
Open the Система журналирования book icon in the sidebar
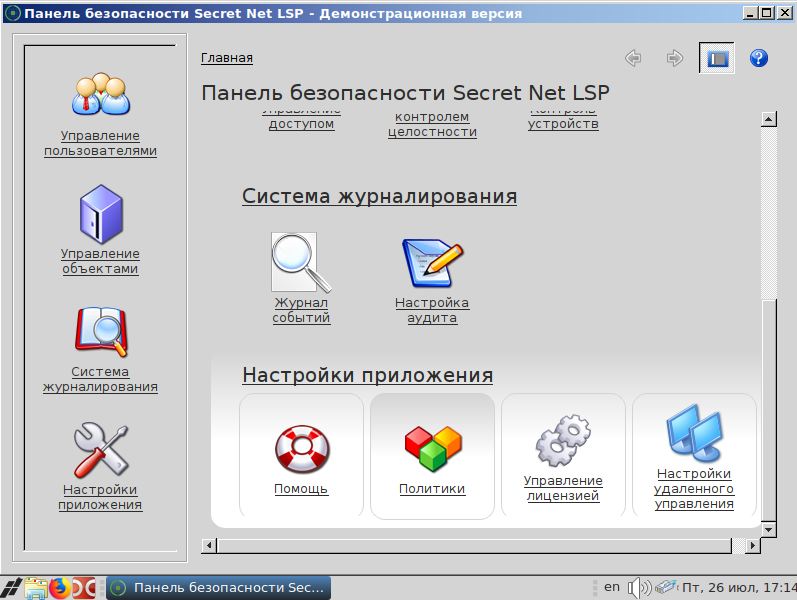pyautogui.click(x=101, y=332)
